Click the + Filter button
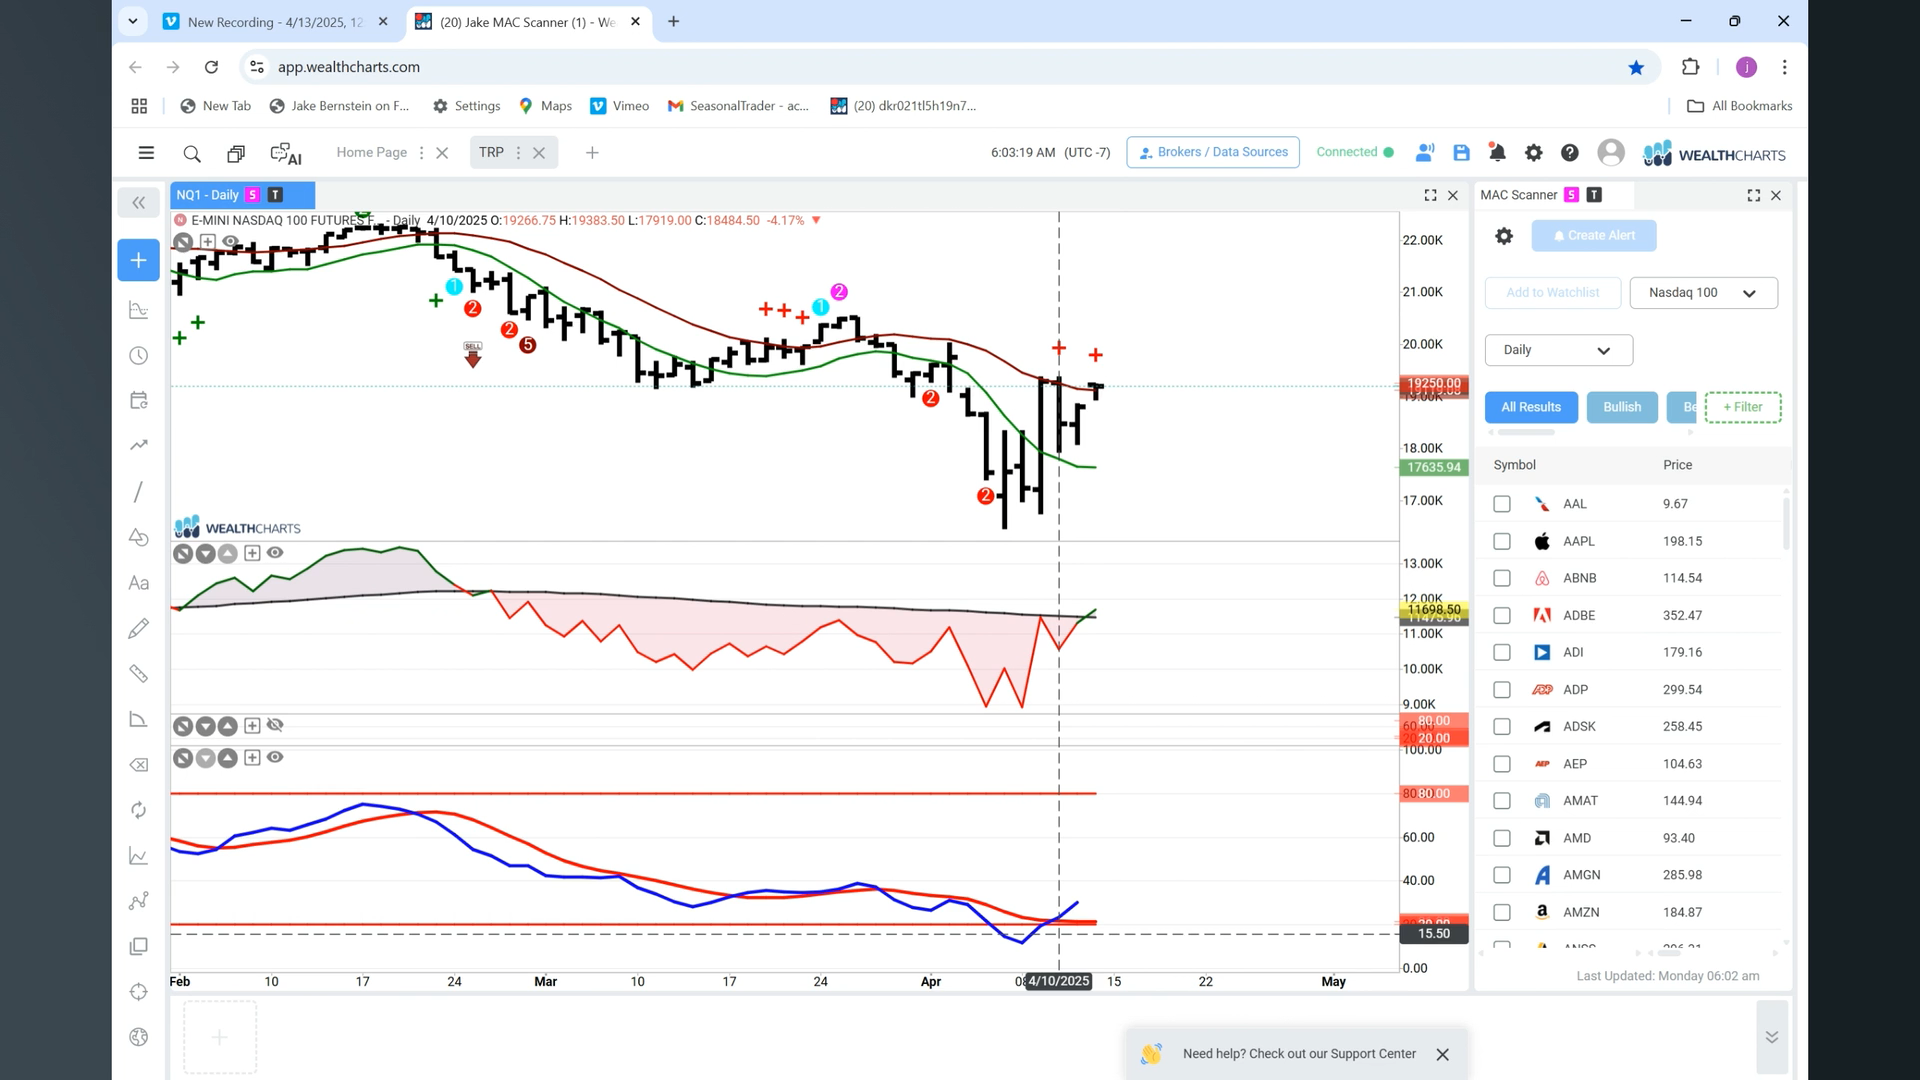Image resolution: width=1920 pixels, height=1080 pixels. [1742, 407]
